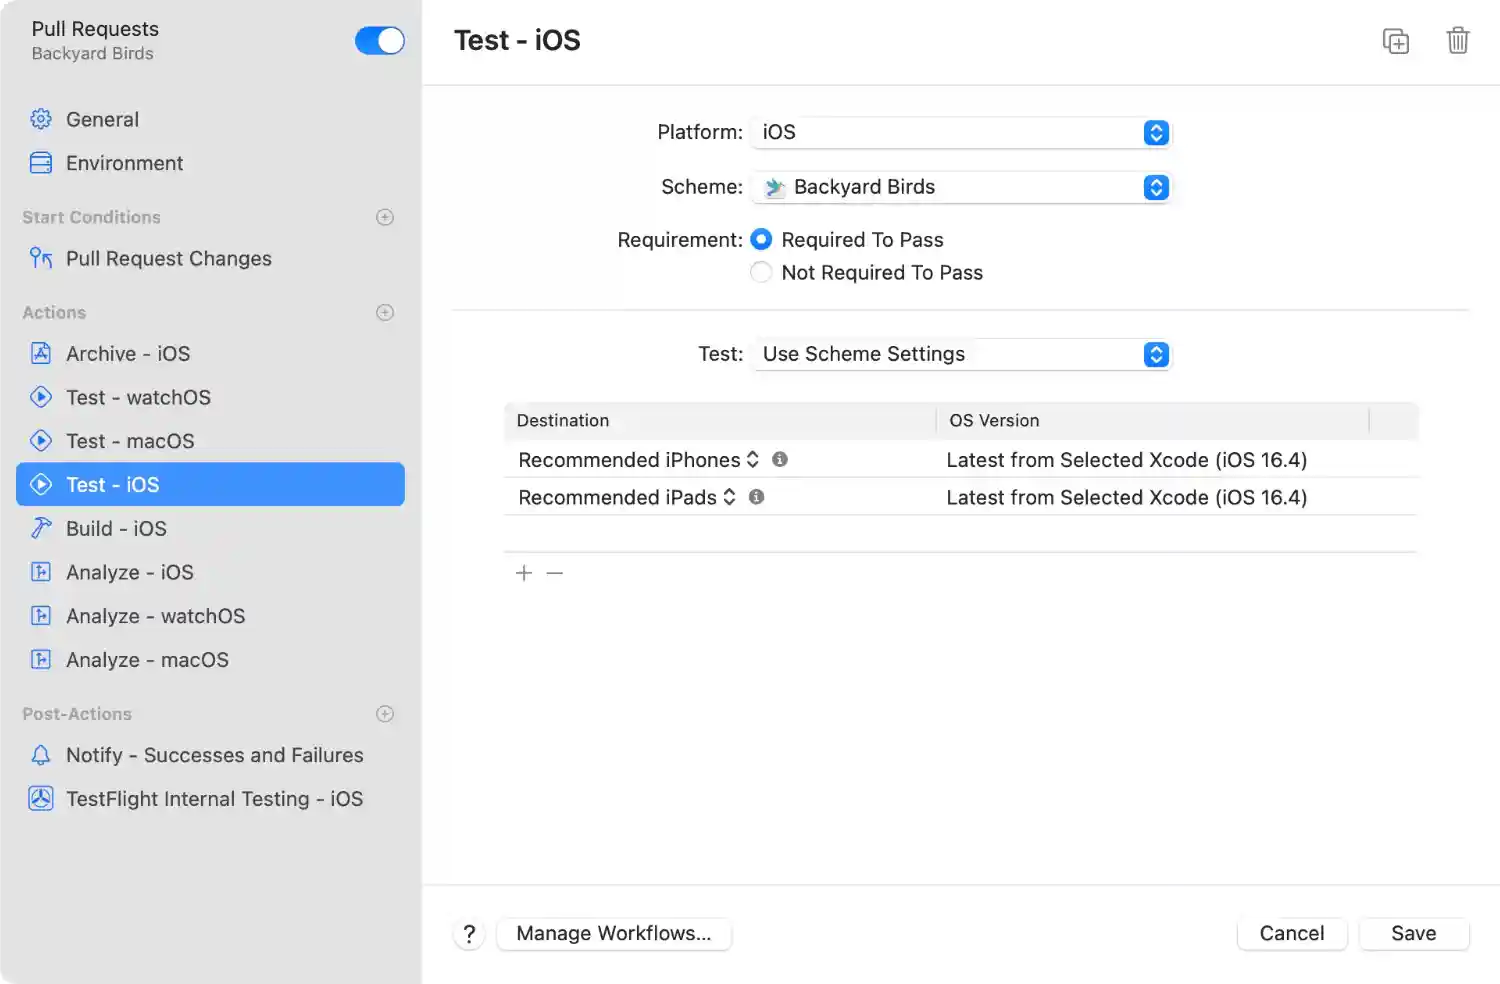Viewport: 1500px width, 984px height.
Task: Select Required To Pass radio button
Action: point(761,240)
